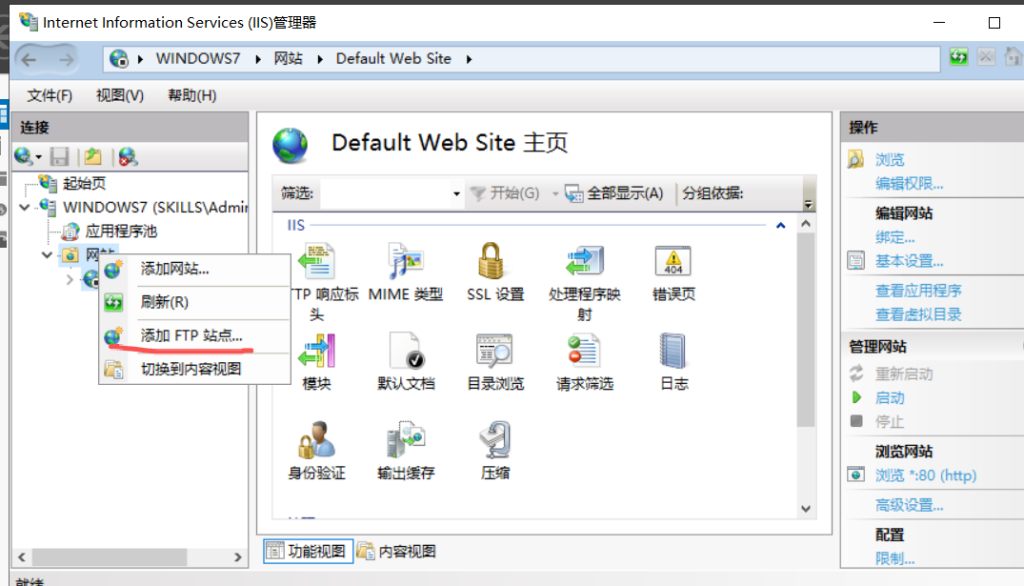
Task: Open the 错误页 icon
Action: pyautogui.click(x=673, y=263)
